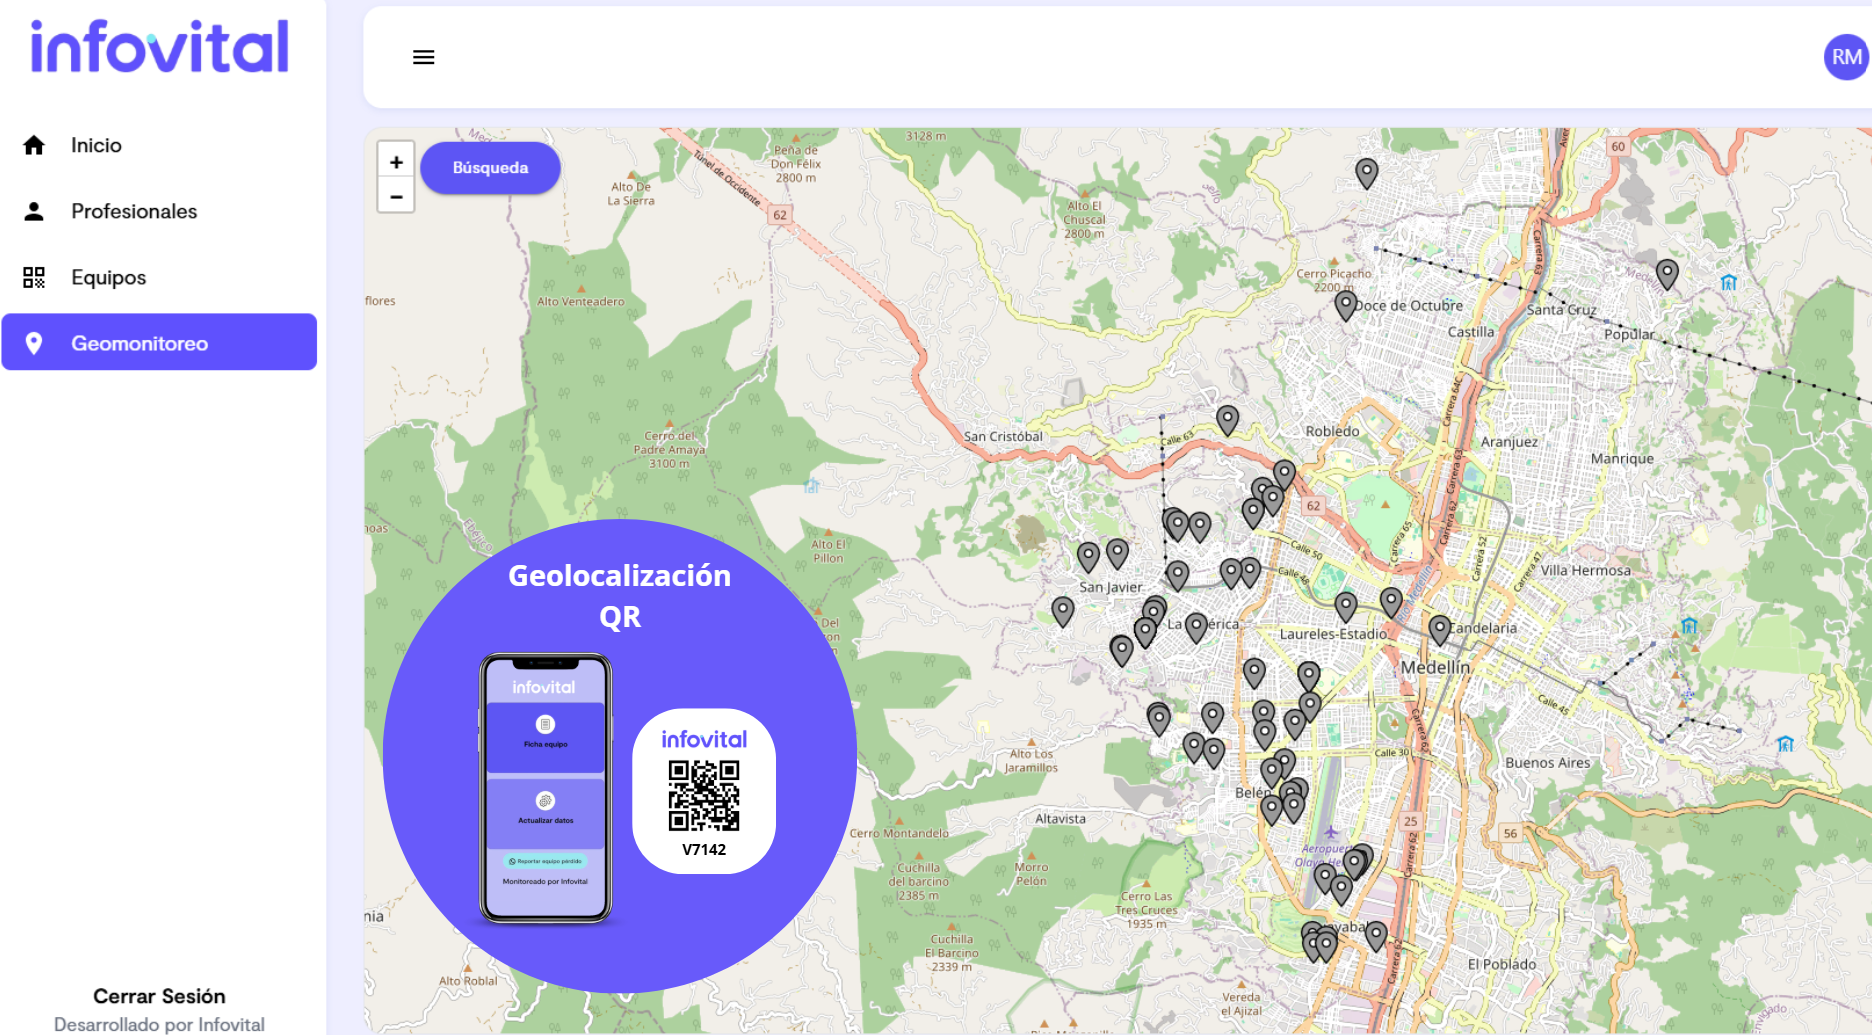Select the Equipos QR grid icon
Viewport: 1872px width, 1035px height.
tap(34, 277)
